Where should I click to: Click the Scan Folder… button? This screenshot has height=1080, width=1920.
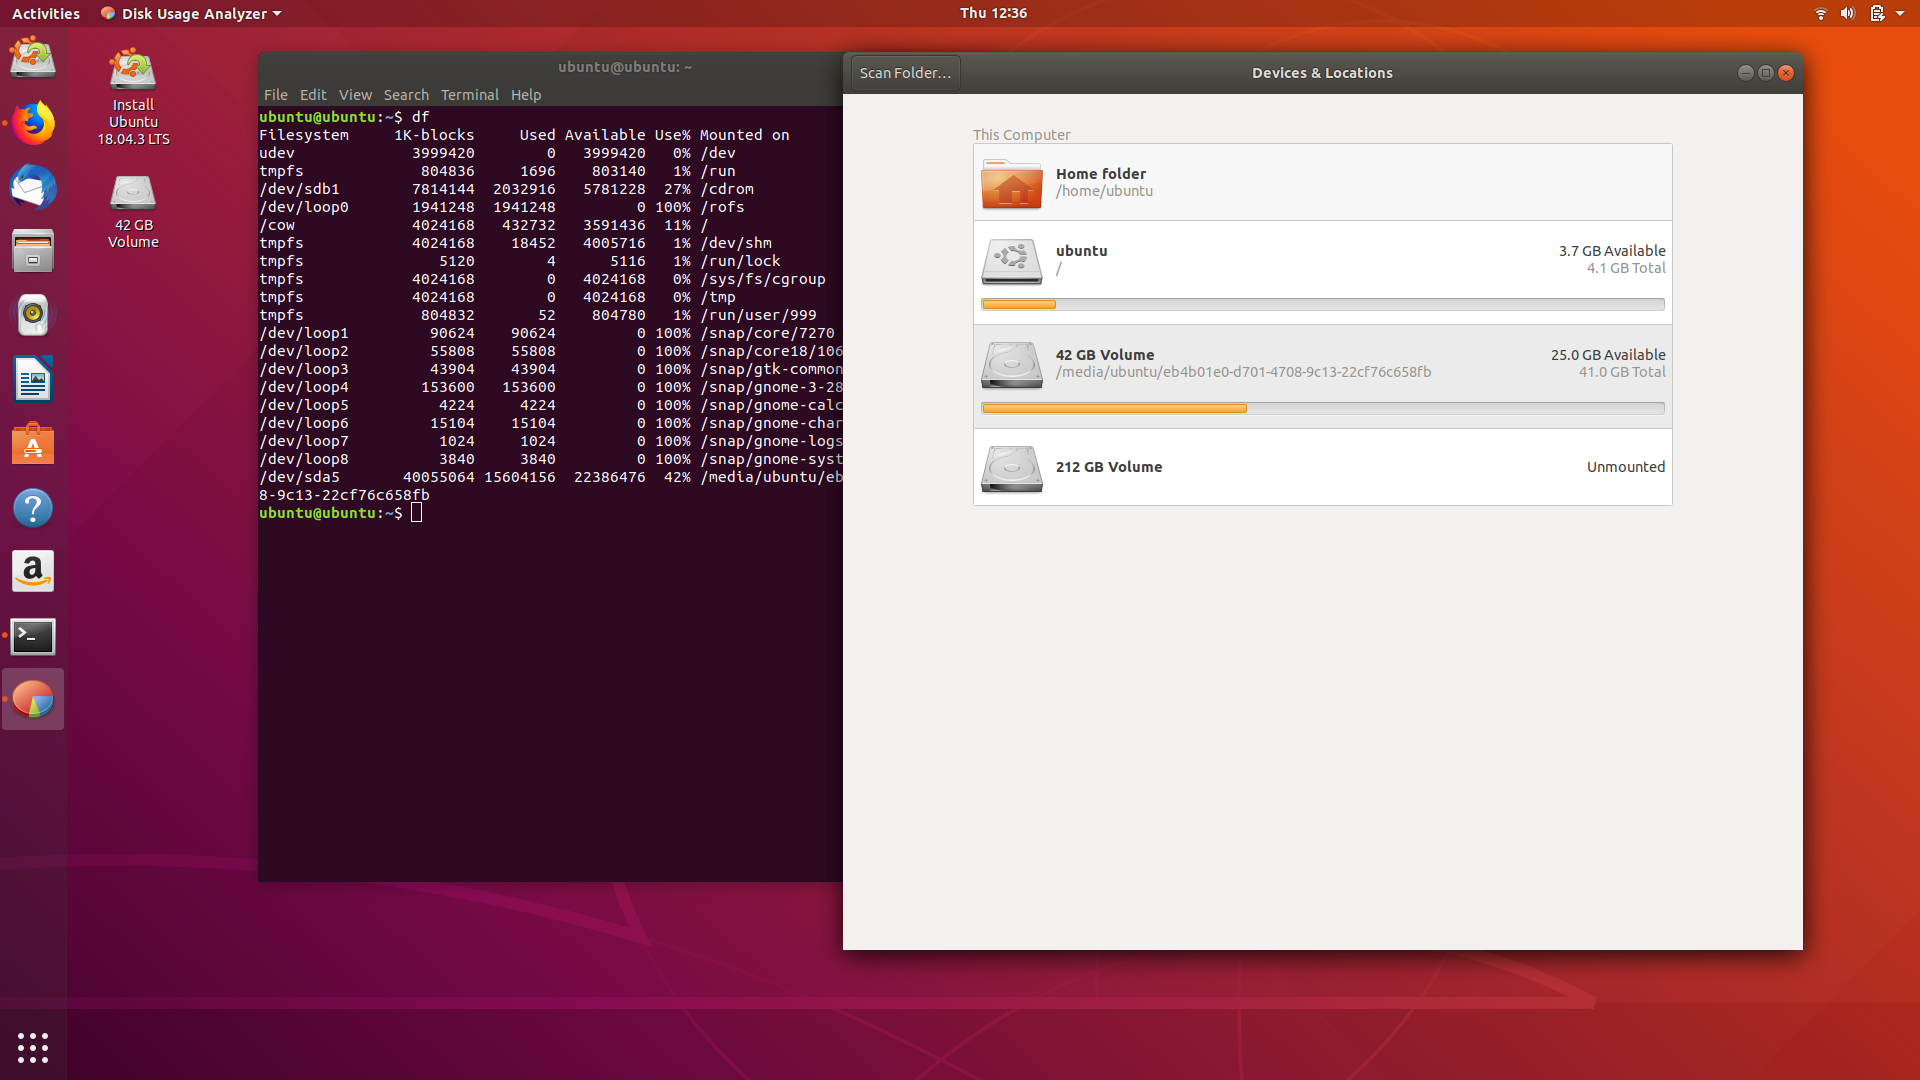[x=905, y=73]
